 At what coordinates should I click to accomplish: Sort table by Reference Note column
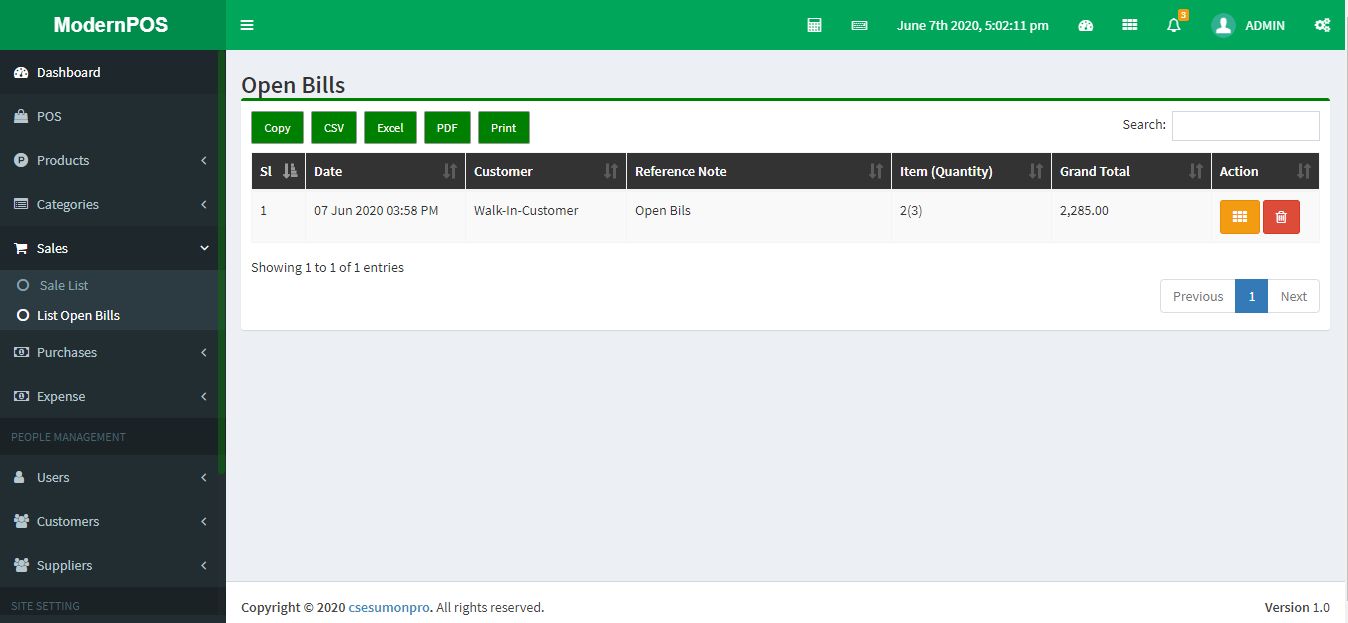click(x=759, y=171)
